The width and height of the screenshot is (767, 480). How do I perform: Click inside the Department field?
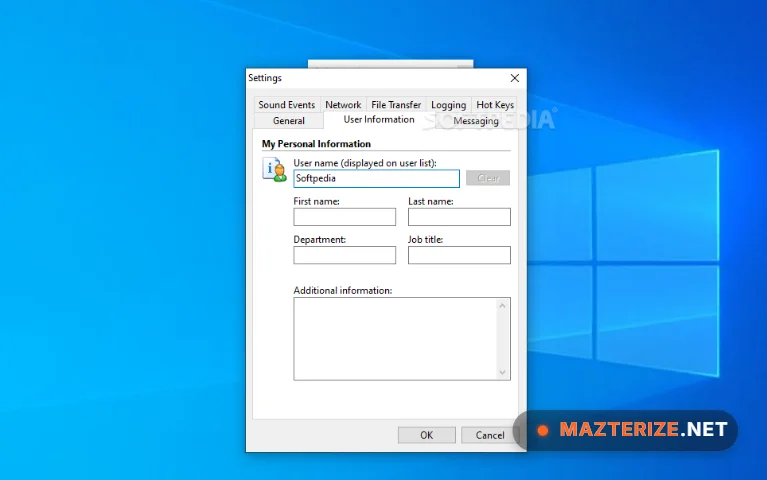coord(344,255)
